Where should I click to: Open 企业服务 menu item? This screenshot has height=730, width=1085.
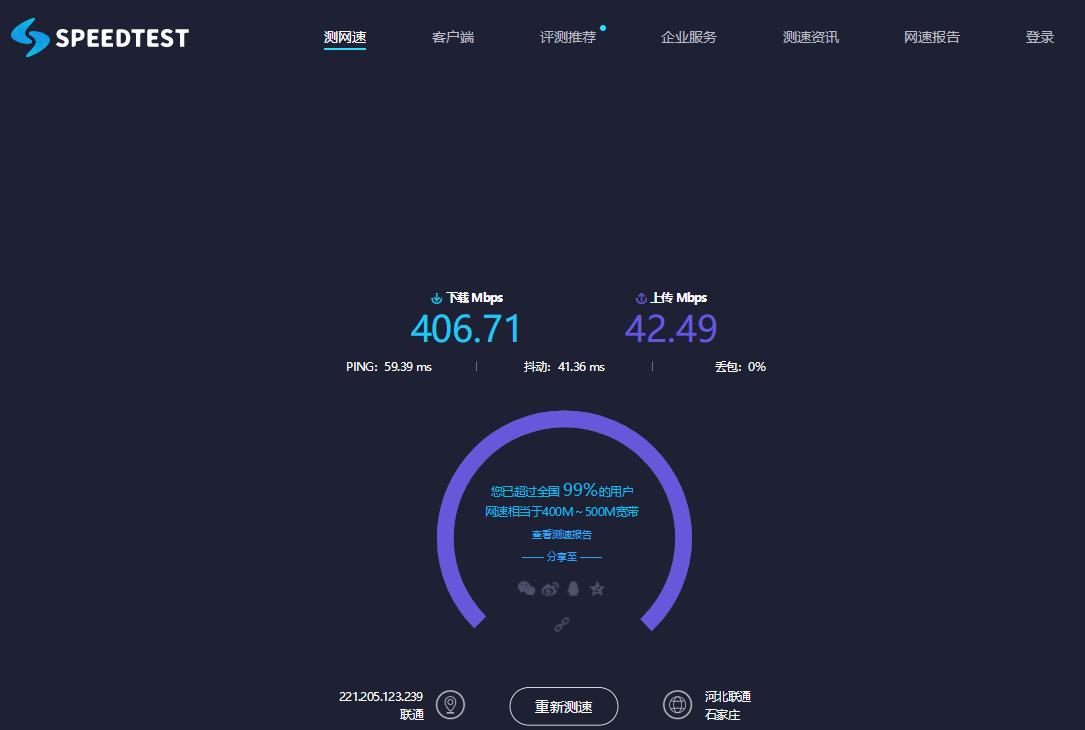pos(689,37)
